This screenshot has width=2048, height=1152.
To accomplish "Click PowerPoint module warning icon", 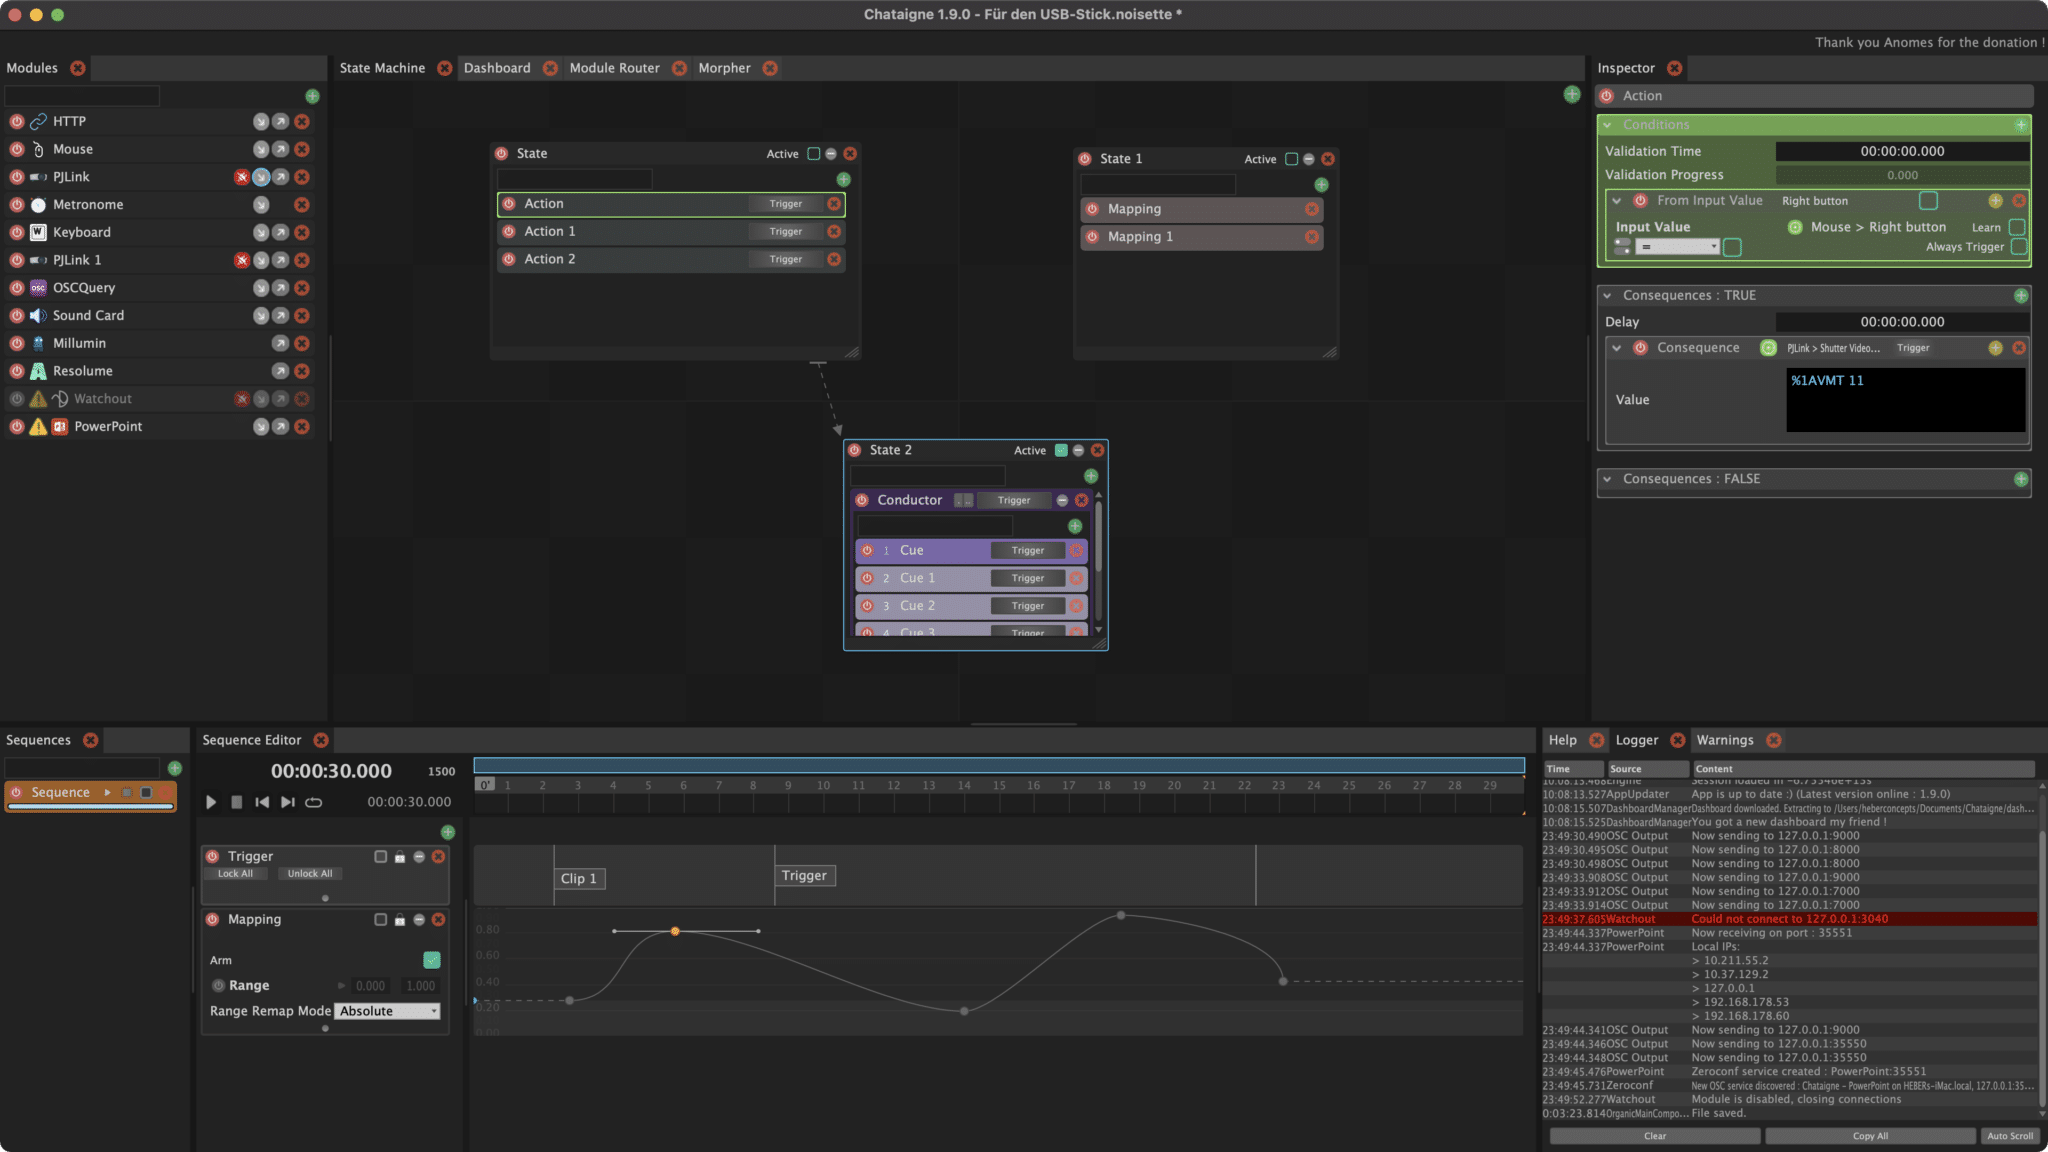I will click(38, 427).
